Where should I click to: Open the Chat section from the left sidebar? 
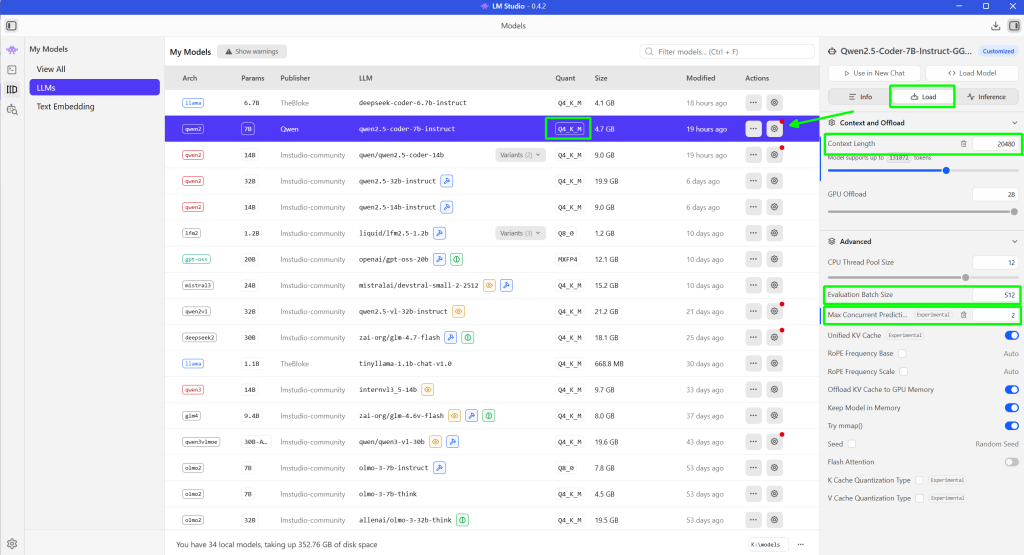(x=12, y=49)
